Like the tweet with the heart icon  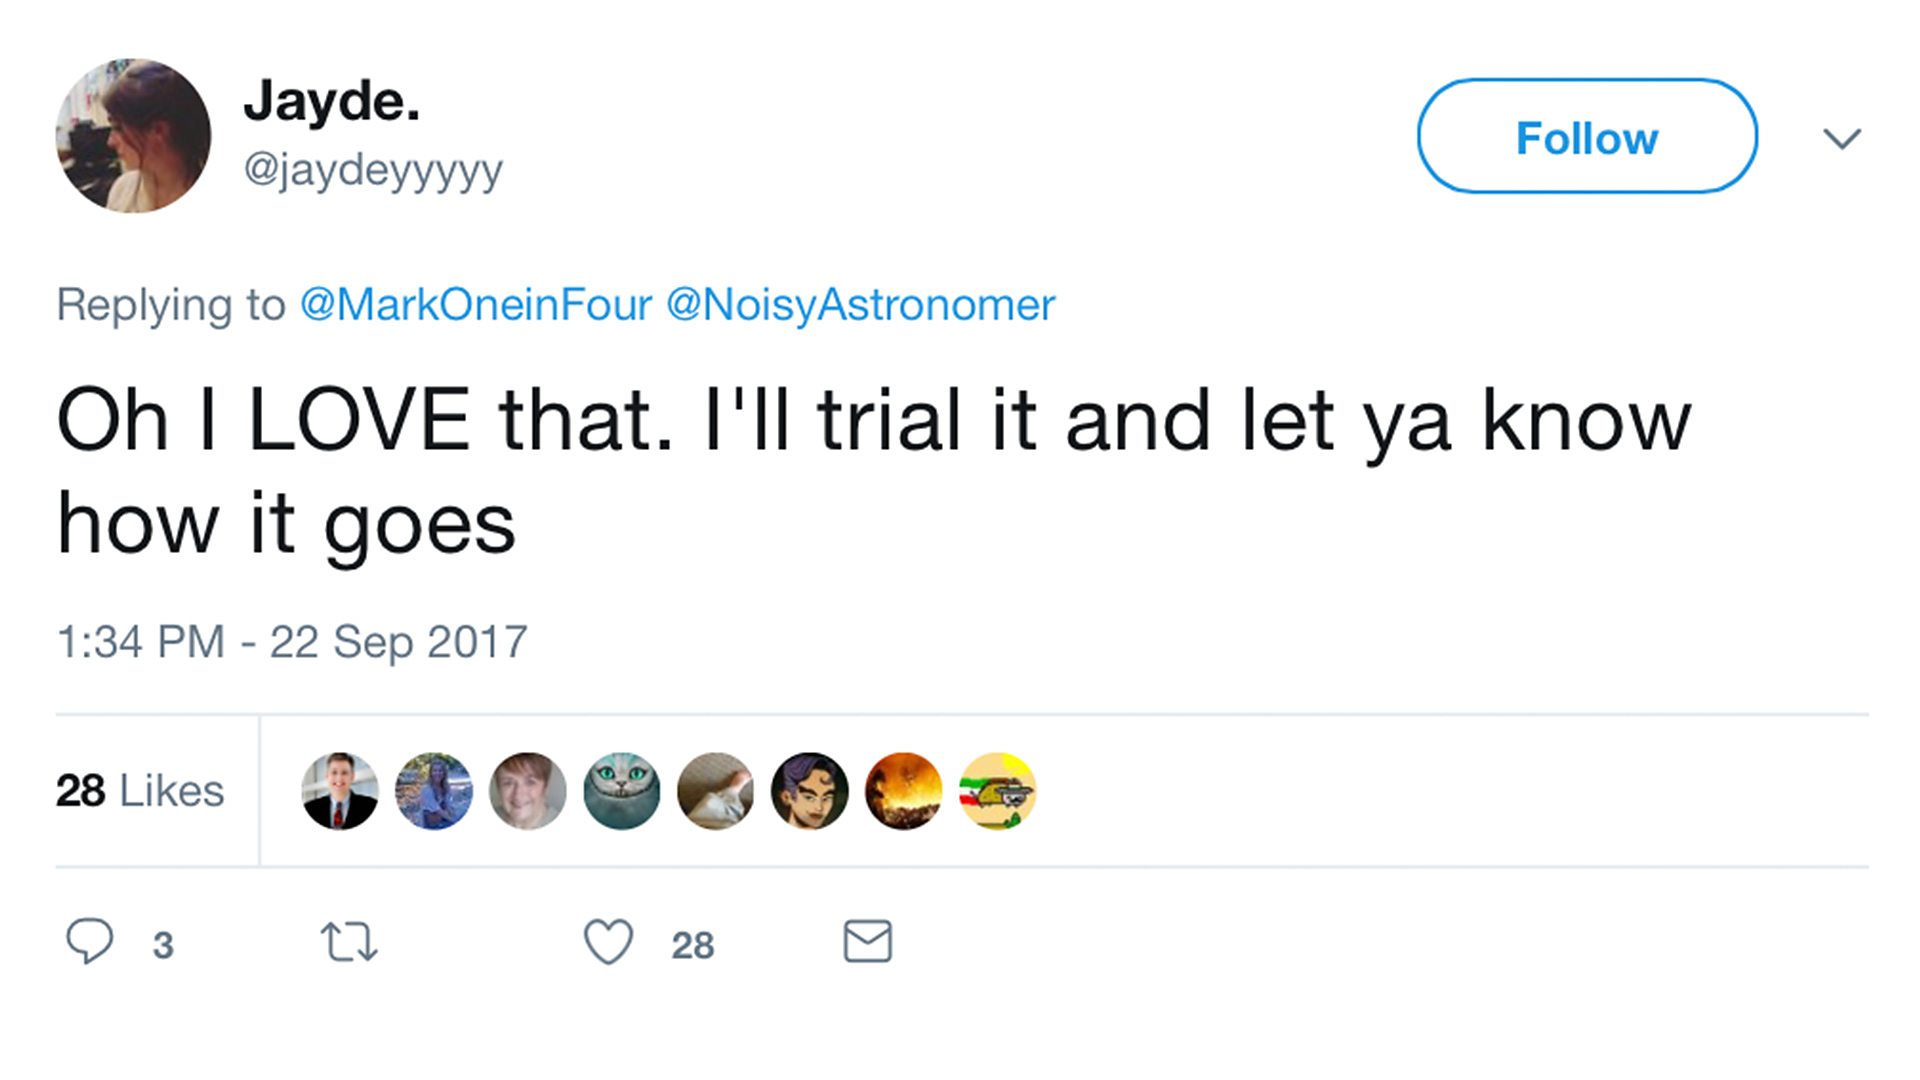point(608,942)
